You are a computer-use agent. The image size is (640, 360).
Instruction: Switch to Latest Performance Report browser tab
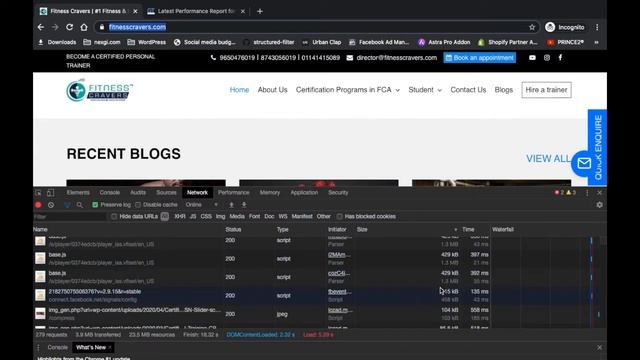point(196,11)
